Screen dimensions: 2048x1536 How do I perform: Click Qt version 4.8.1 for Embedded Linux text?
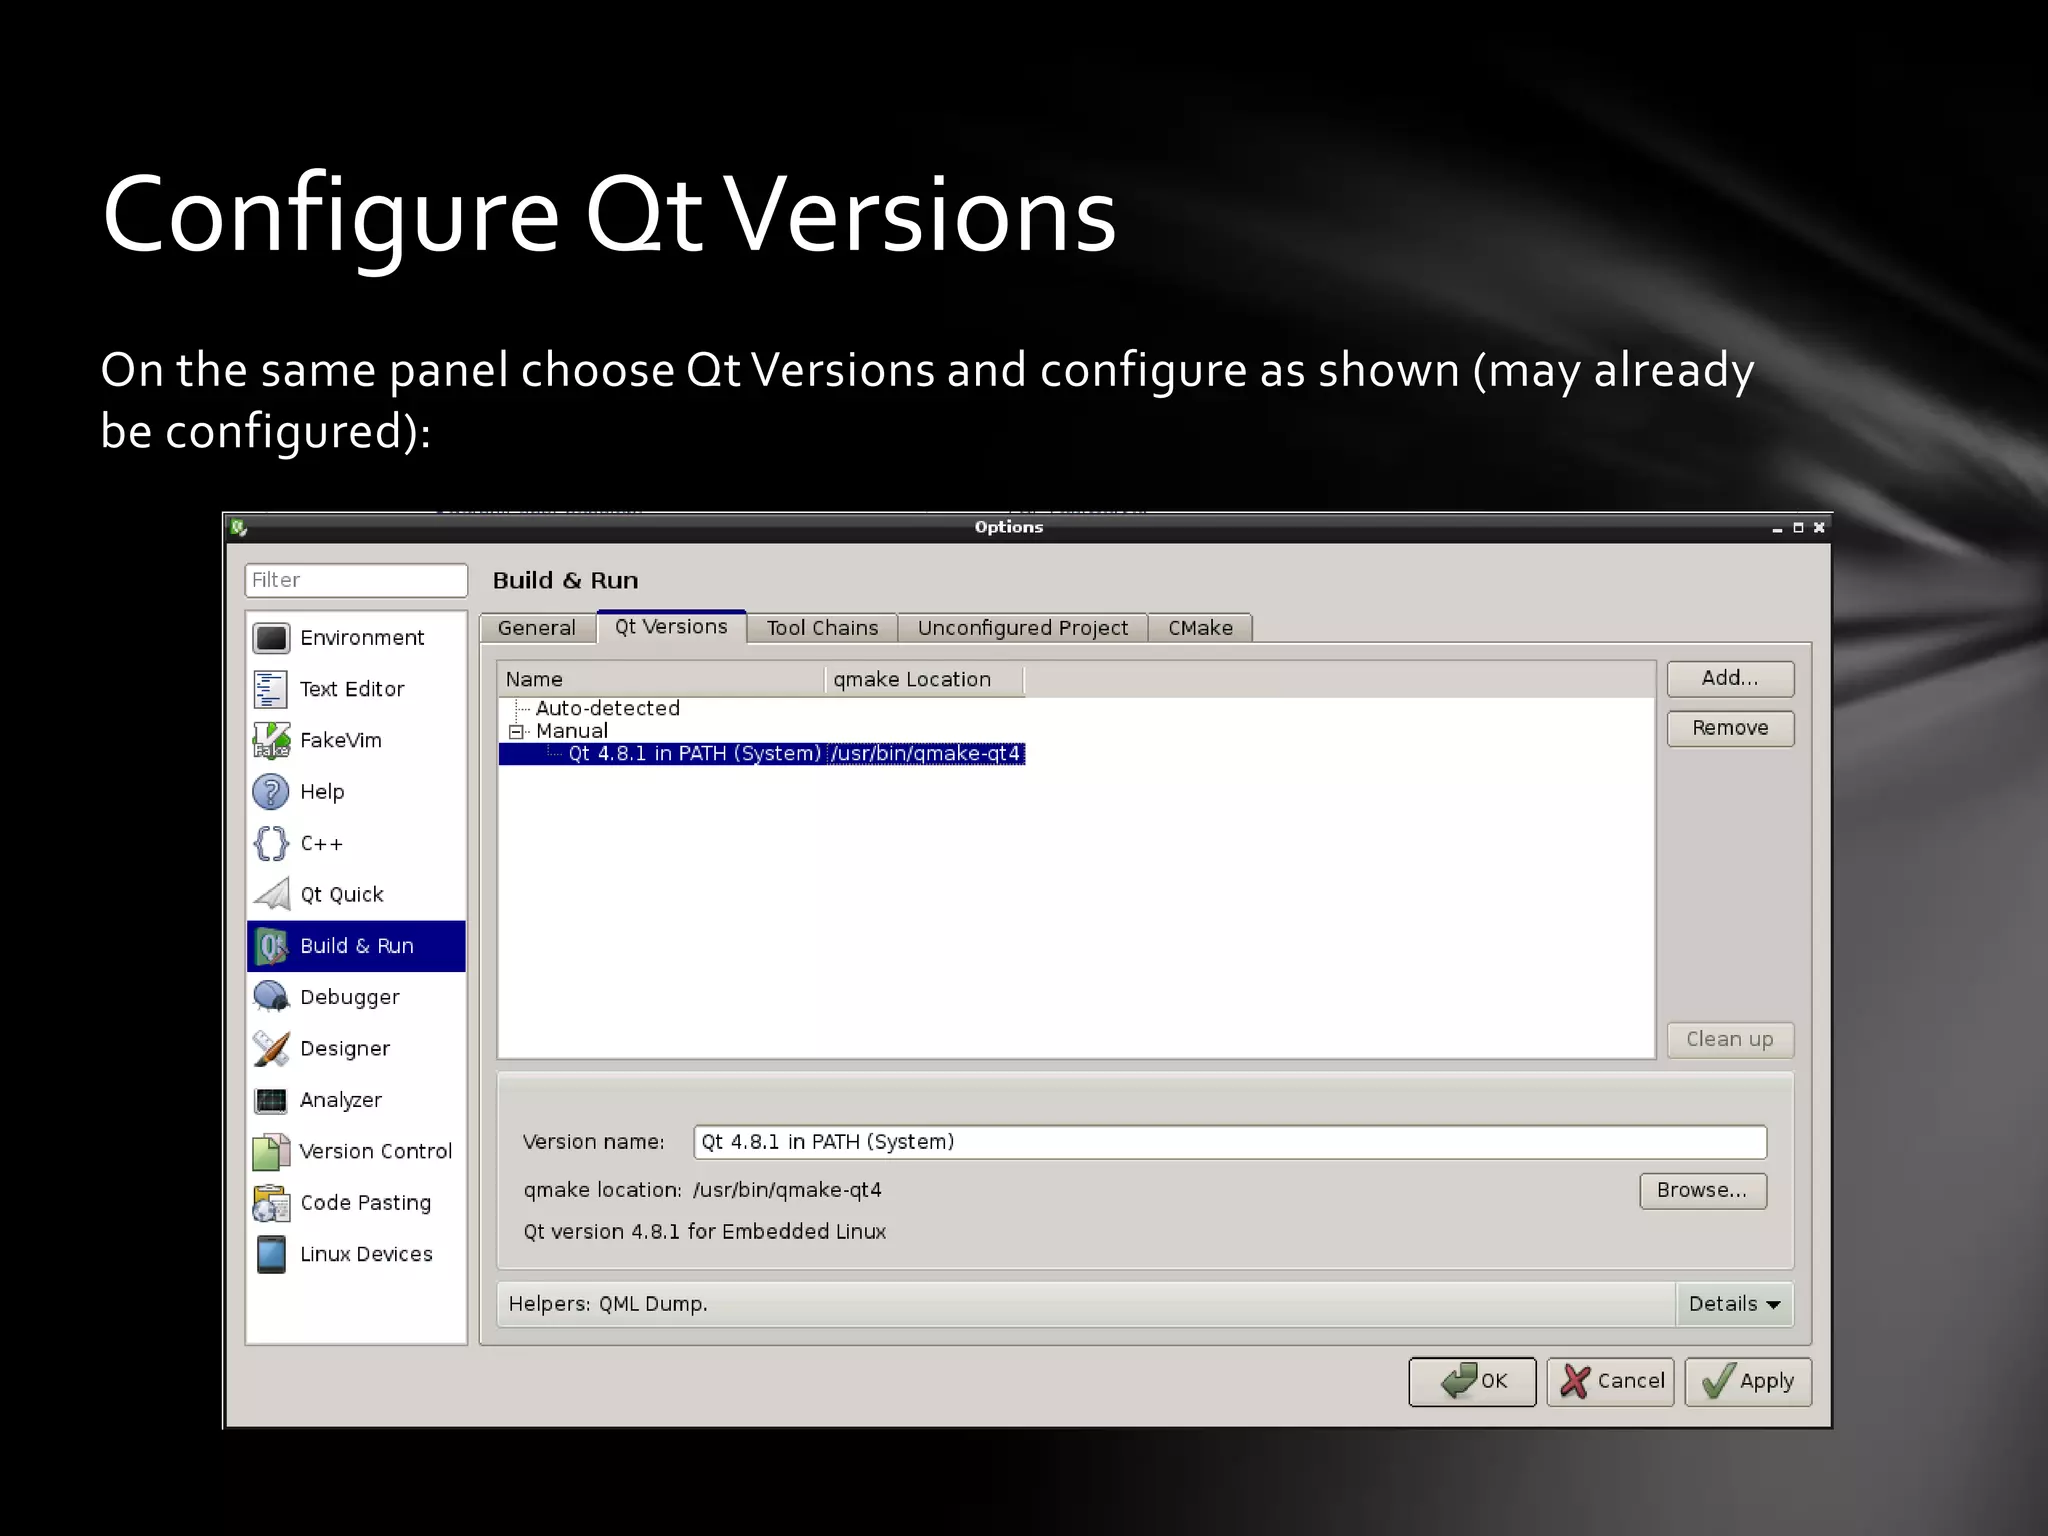pos(705,1232)
